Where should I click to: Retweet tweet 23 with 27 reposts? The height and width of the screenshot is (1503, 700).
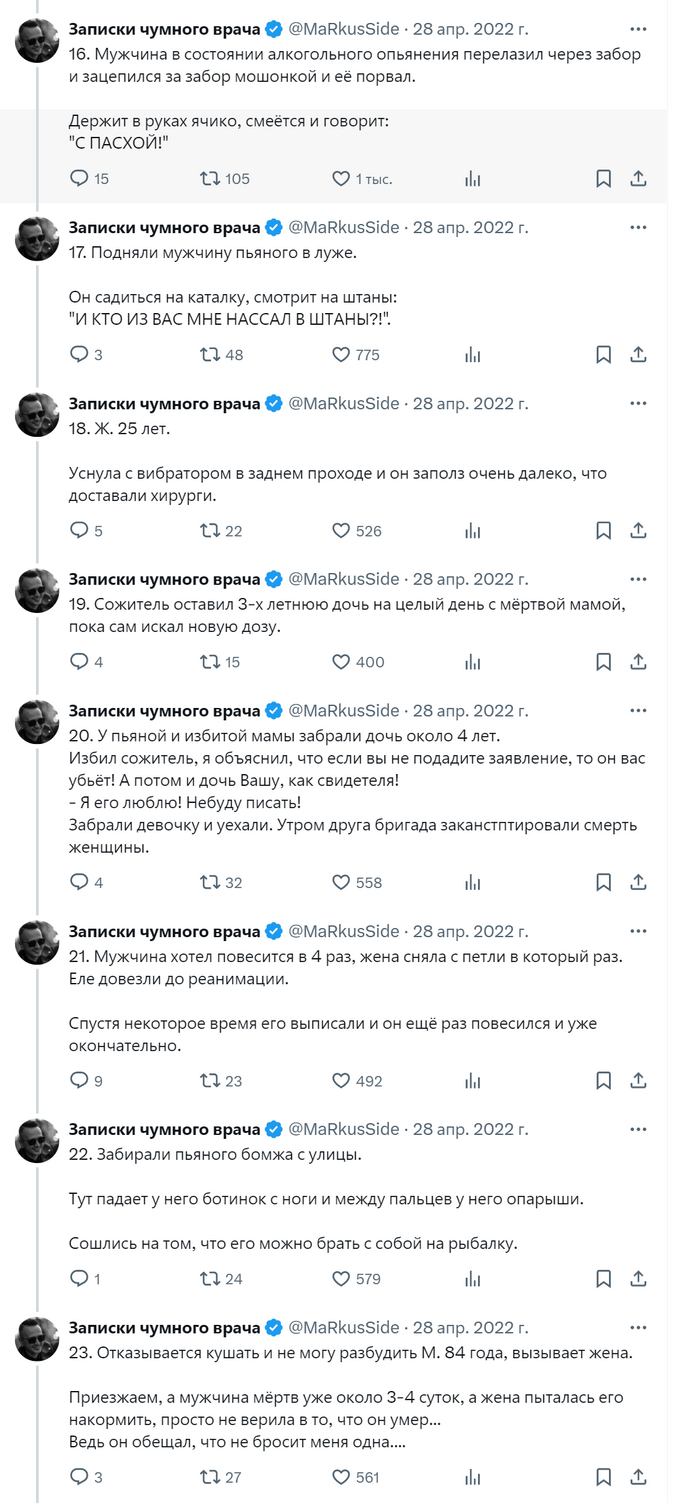(210, 1477)
